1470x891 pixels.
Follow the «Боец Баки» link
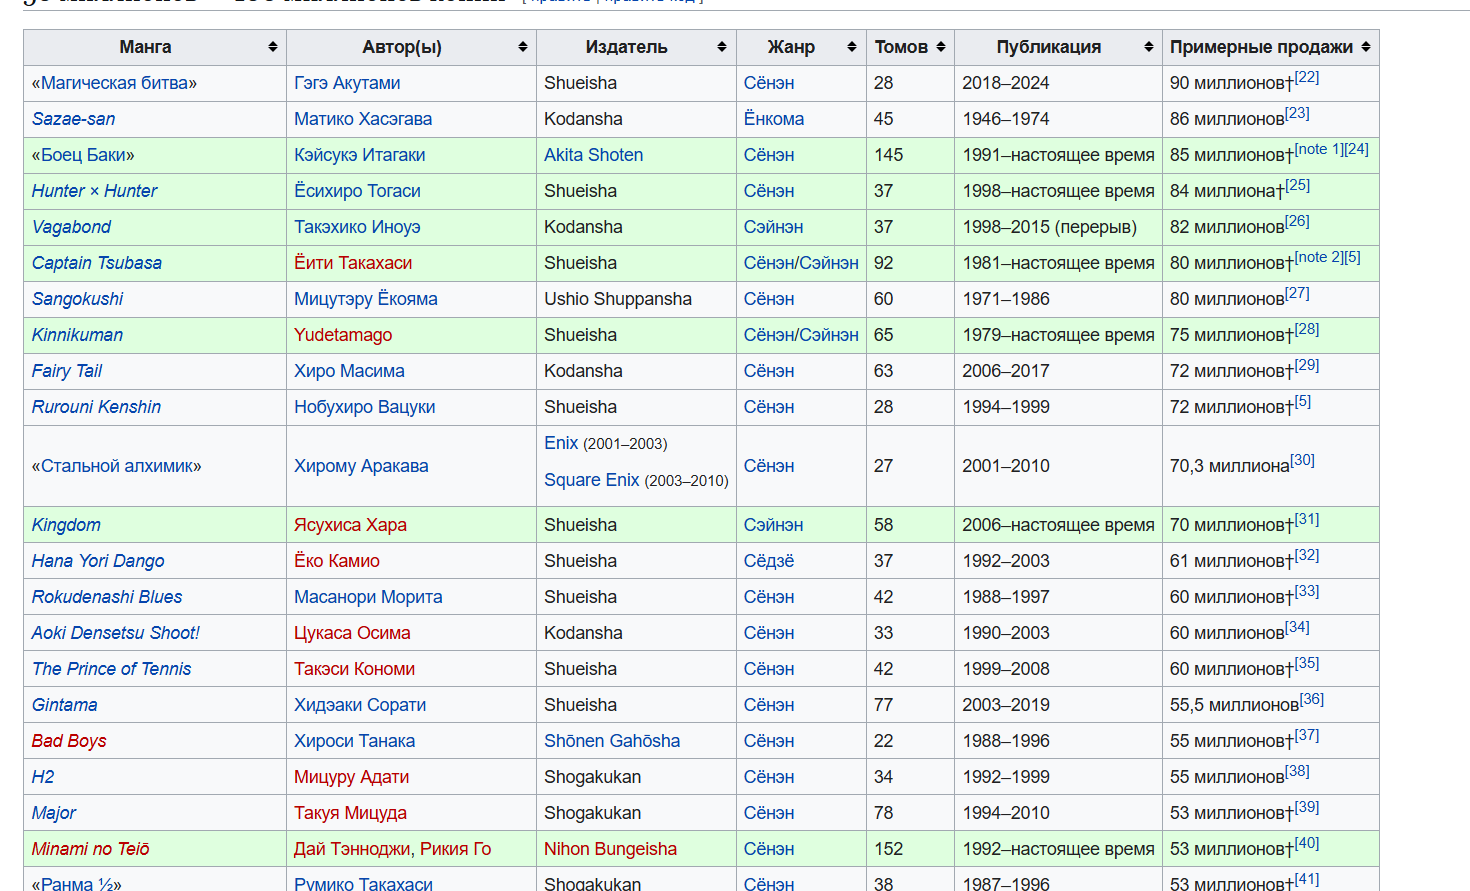tap(83, 155)
